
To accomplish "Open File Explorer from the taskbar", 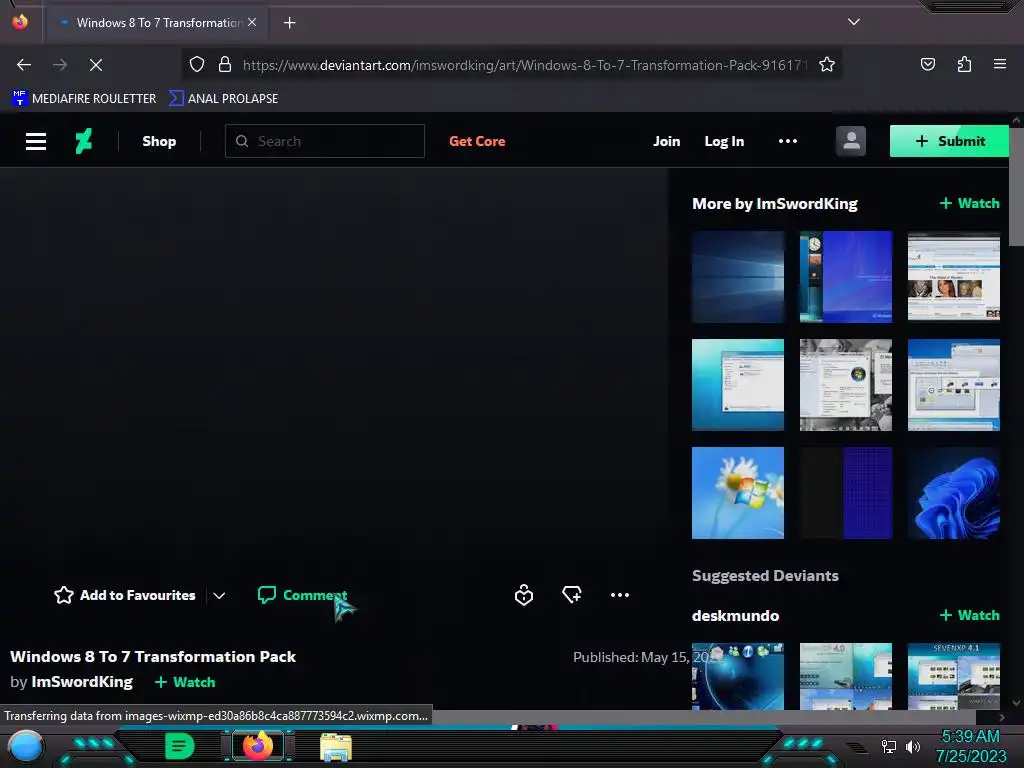I will pyautogui.click(x=336, y=746).
